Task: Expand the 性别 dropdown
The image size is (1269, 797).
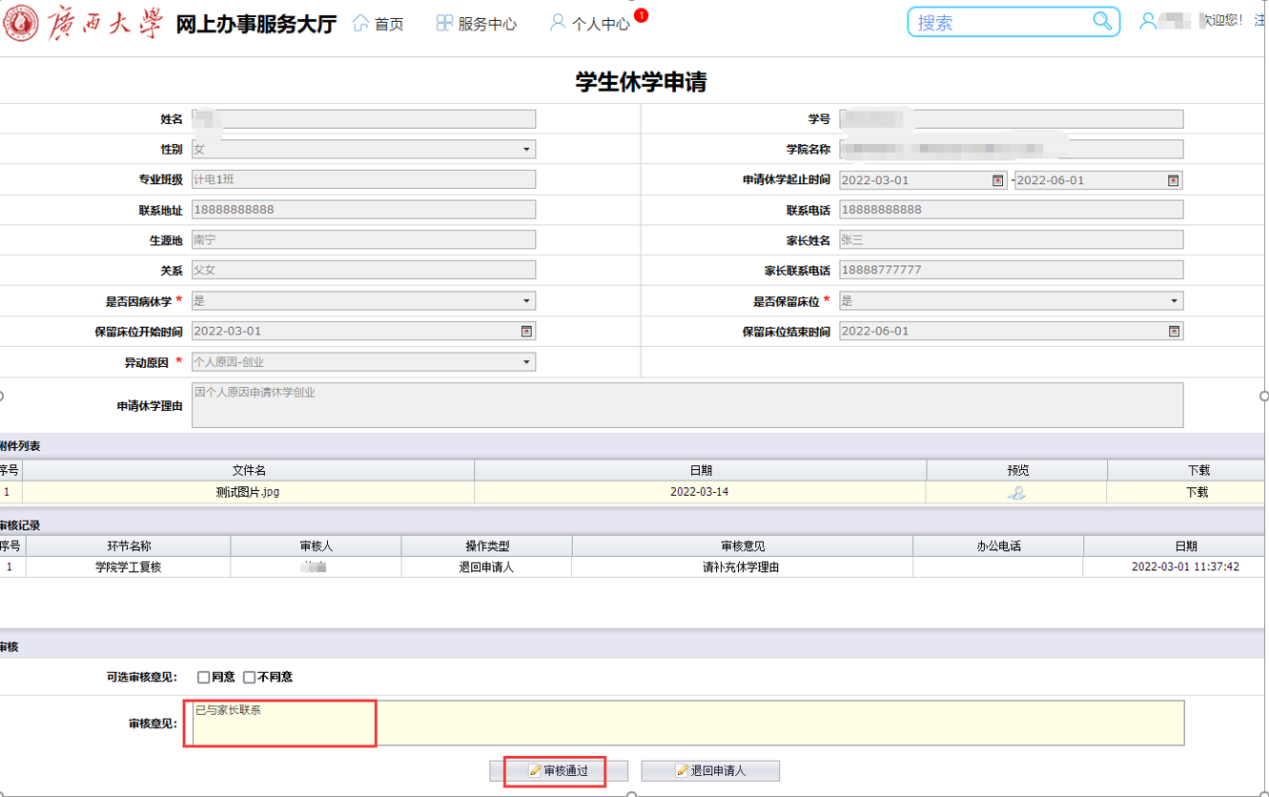Action: coord(526,150)
